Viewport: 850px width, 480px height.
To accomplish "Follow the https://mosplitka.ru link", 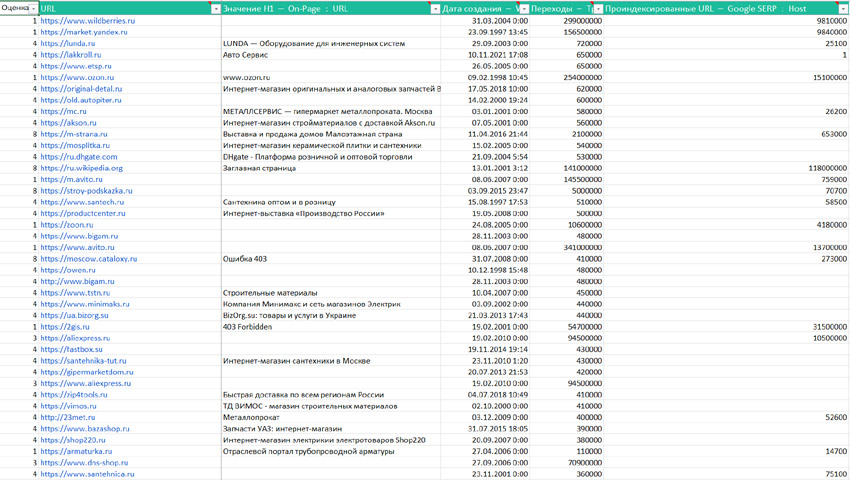I will click(x=75, y=145).
